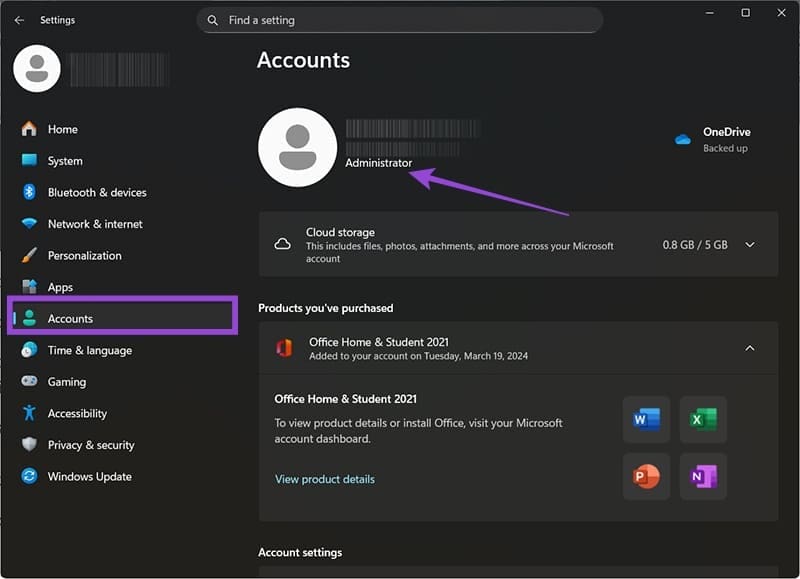The width and height of the screenshot is (800, 579).
Task: Open PowerPoint from the Office section
Action: (x=646, y=477)
